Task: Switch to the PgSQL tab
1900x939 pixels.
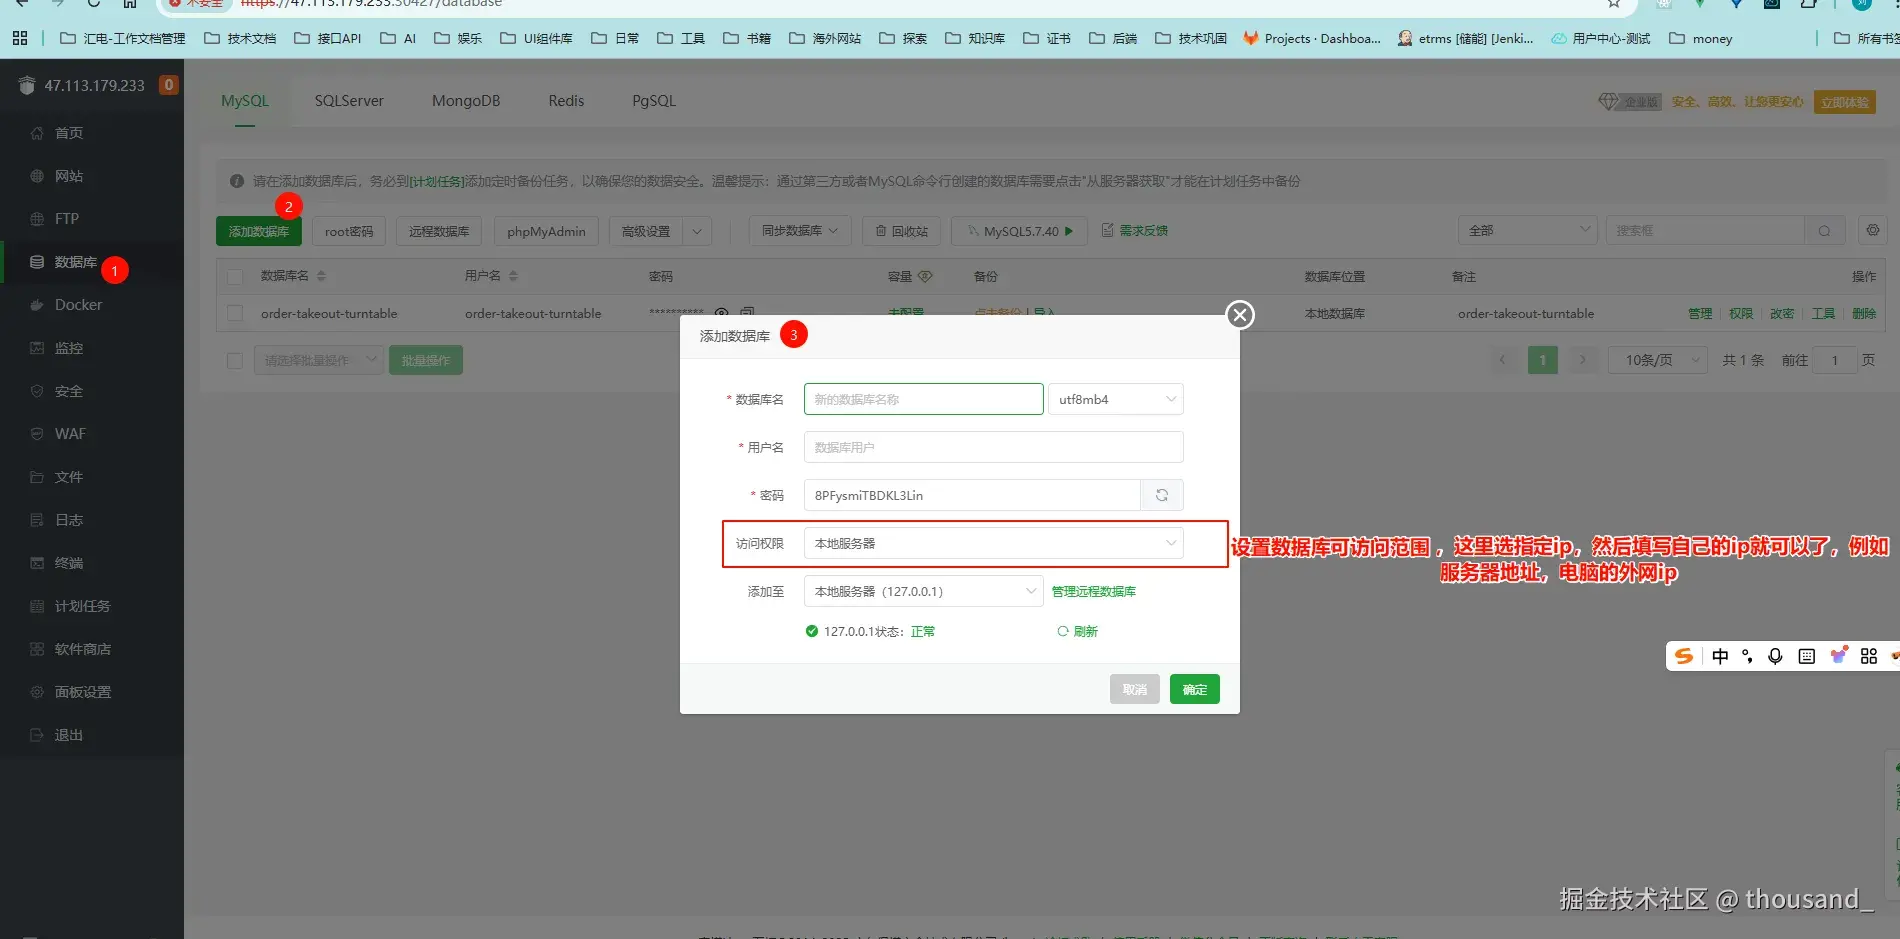Action: pos(654,101)
